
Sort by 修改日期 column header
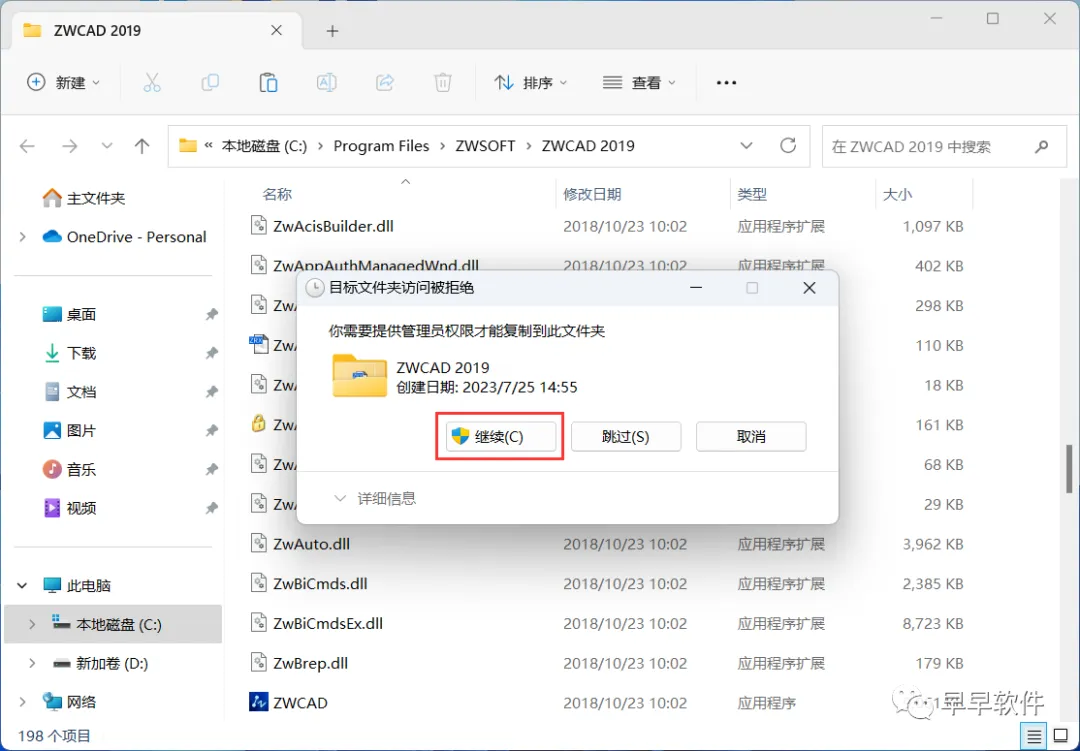[592, 194]
